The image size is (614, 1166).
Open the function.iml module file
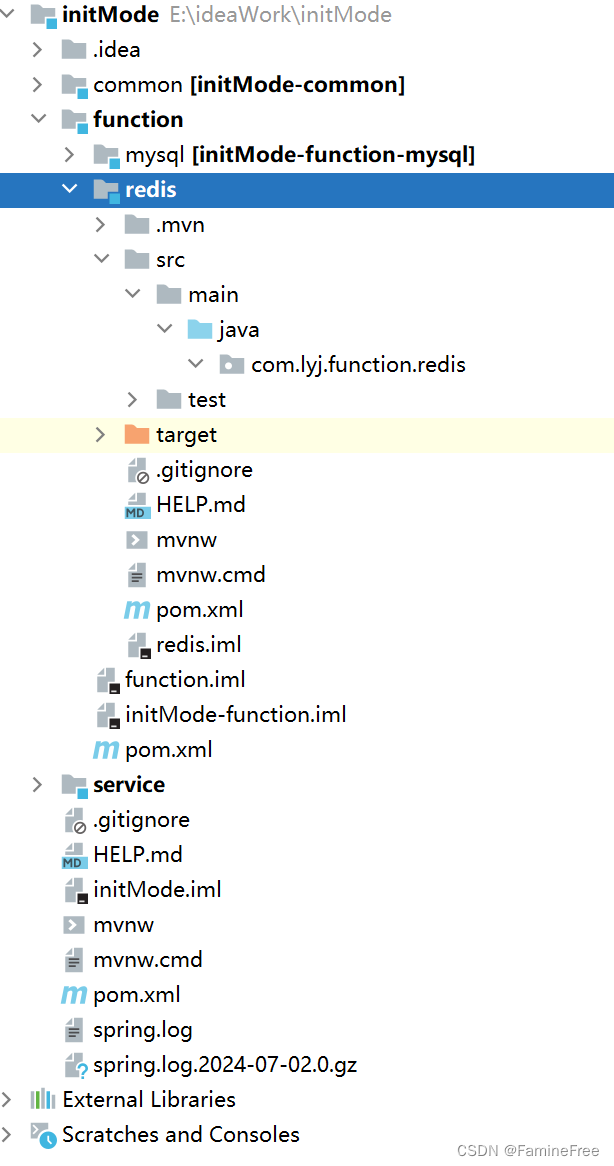(x=185, y=679)
